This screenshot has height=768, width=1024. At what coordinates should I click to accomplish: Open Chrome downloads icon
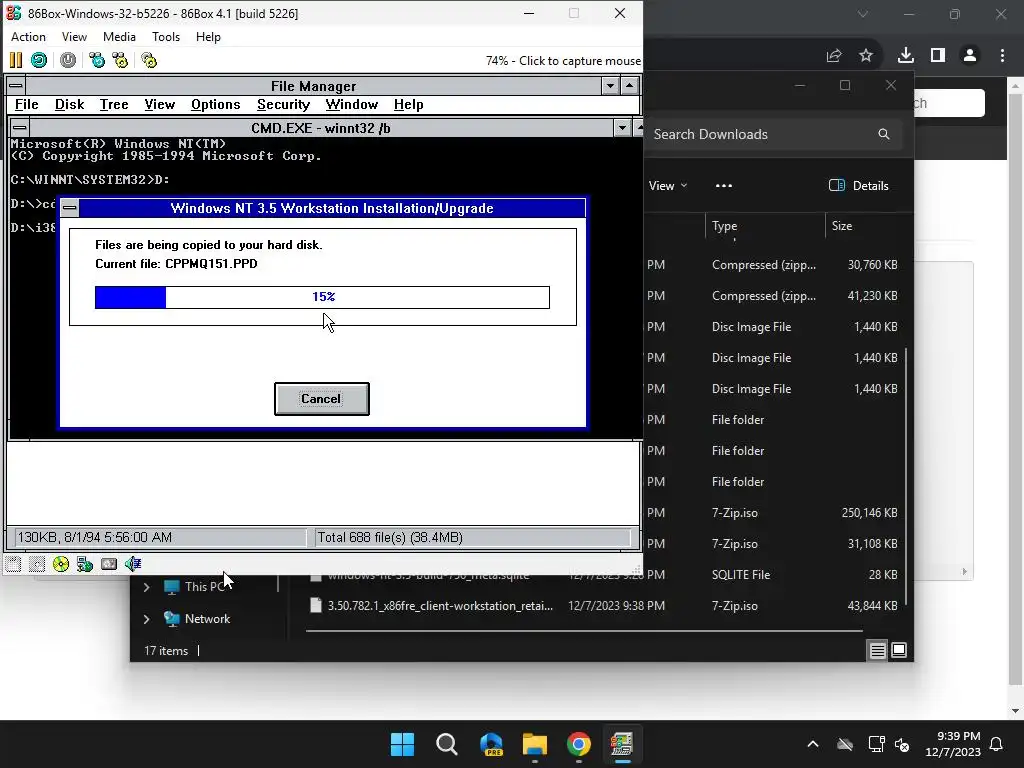(906, 56)
